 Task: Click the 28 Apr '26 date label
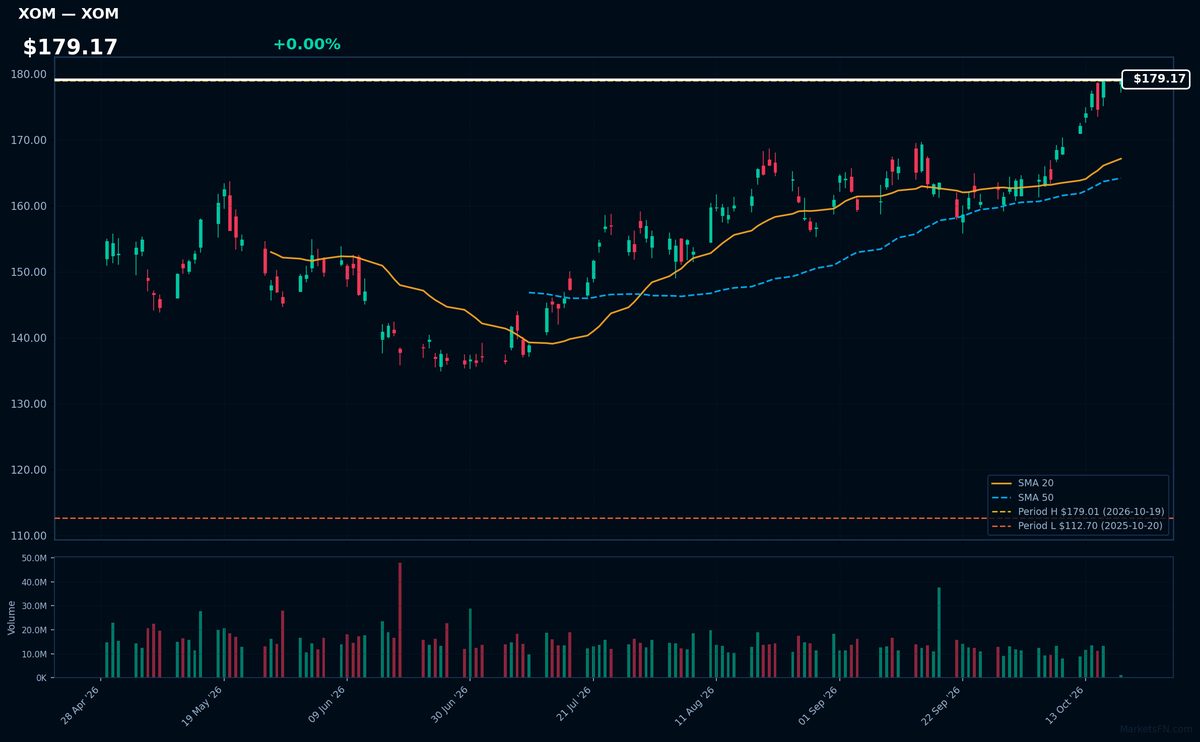(81, 705)
